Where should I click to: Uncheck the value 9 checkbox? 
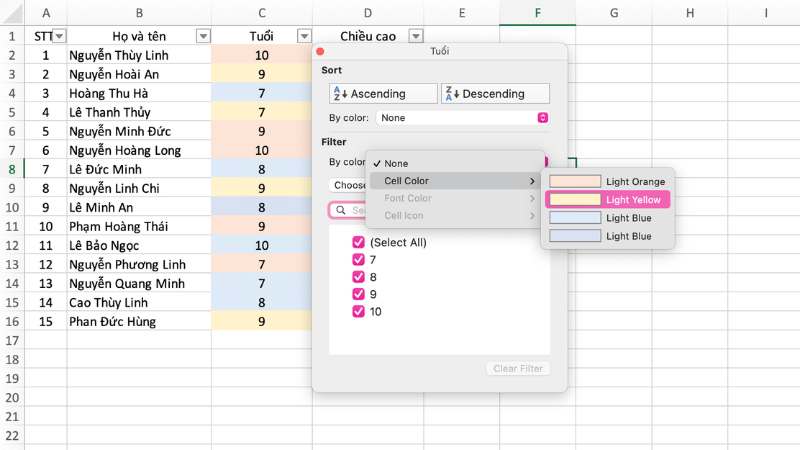point(358,294)
